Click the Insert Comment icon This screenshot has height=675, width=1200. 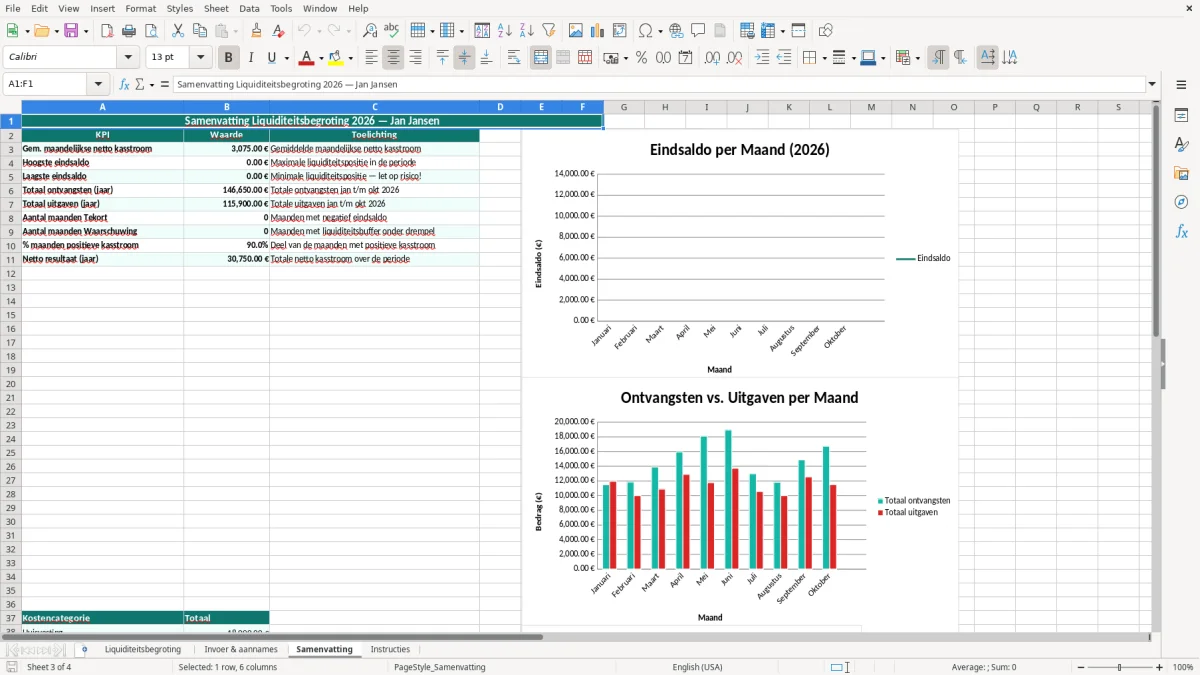coord(698,31)
